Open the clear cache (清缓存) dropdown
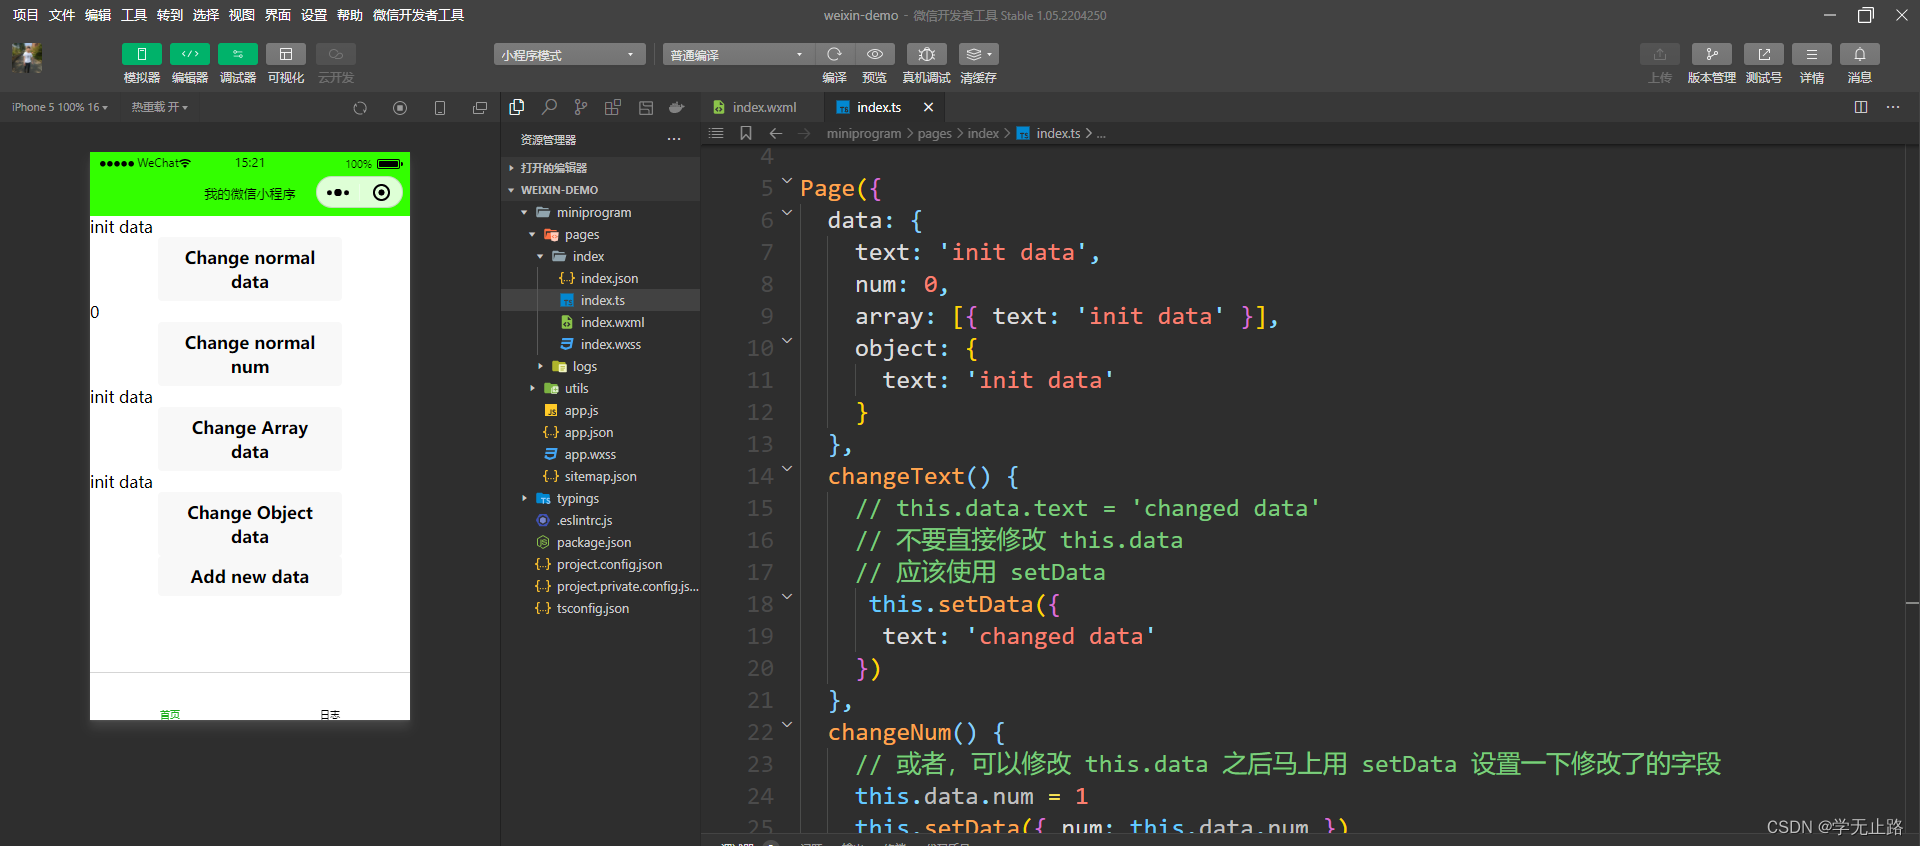1920x846 pixels. click(x=978, y=54)
